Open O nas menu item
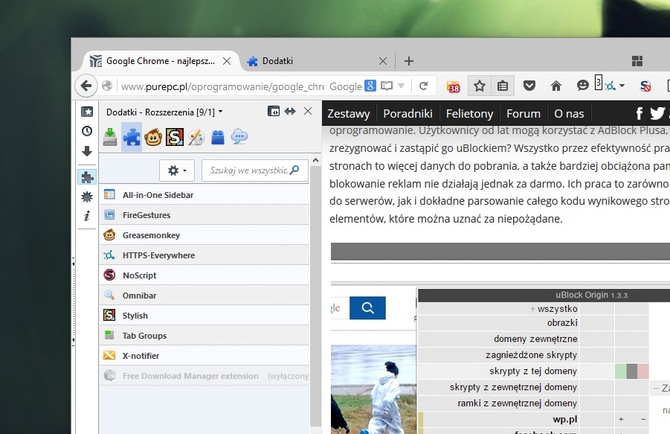Screen dimensions: 670x434 coord(569,114)
